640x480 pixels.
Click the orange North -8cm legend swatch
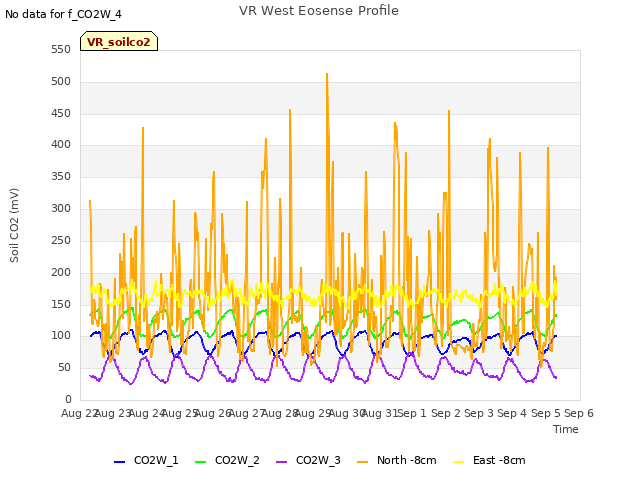tap(362, 462)
